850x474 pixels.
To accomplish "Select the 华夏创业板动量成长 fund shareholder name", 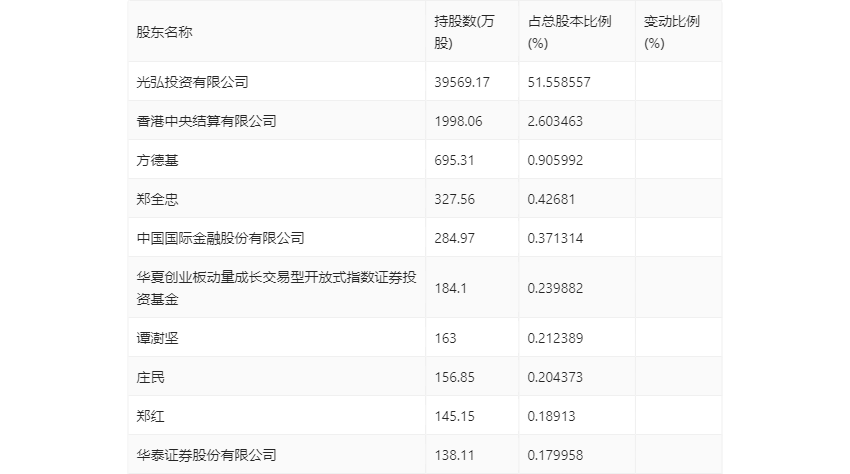I will pos(276,288).
